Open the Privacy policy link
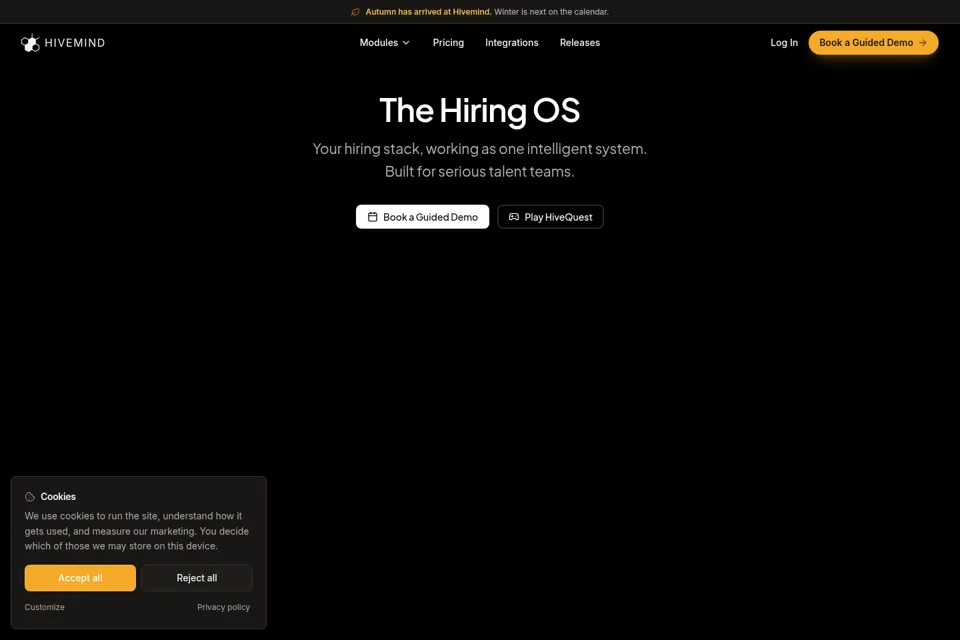This screenshot has height=640, width=960. (223, 607)
